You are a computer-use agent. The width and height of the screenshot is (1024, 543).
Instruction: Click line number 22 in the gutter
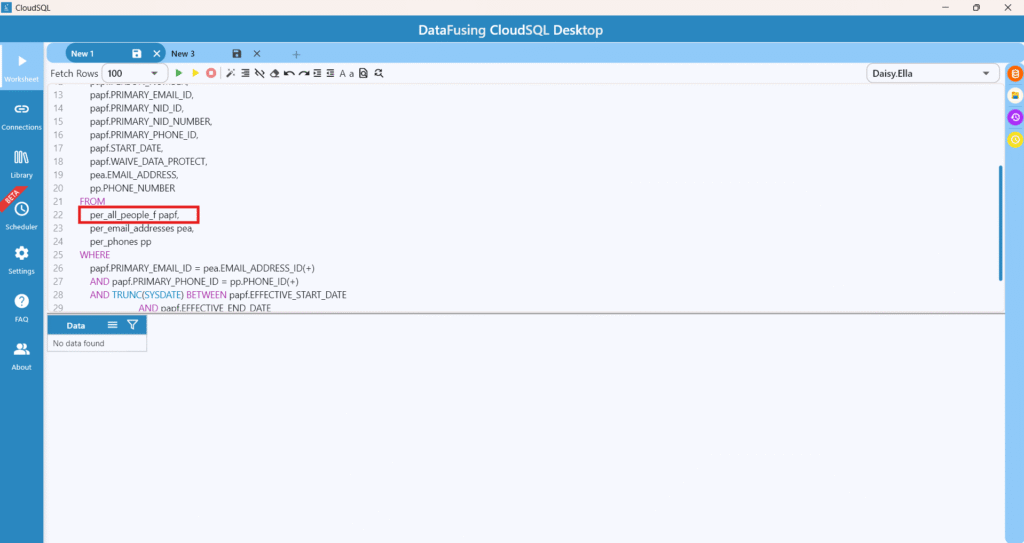[x=58, y=215]
